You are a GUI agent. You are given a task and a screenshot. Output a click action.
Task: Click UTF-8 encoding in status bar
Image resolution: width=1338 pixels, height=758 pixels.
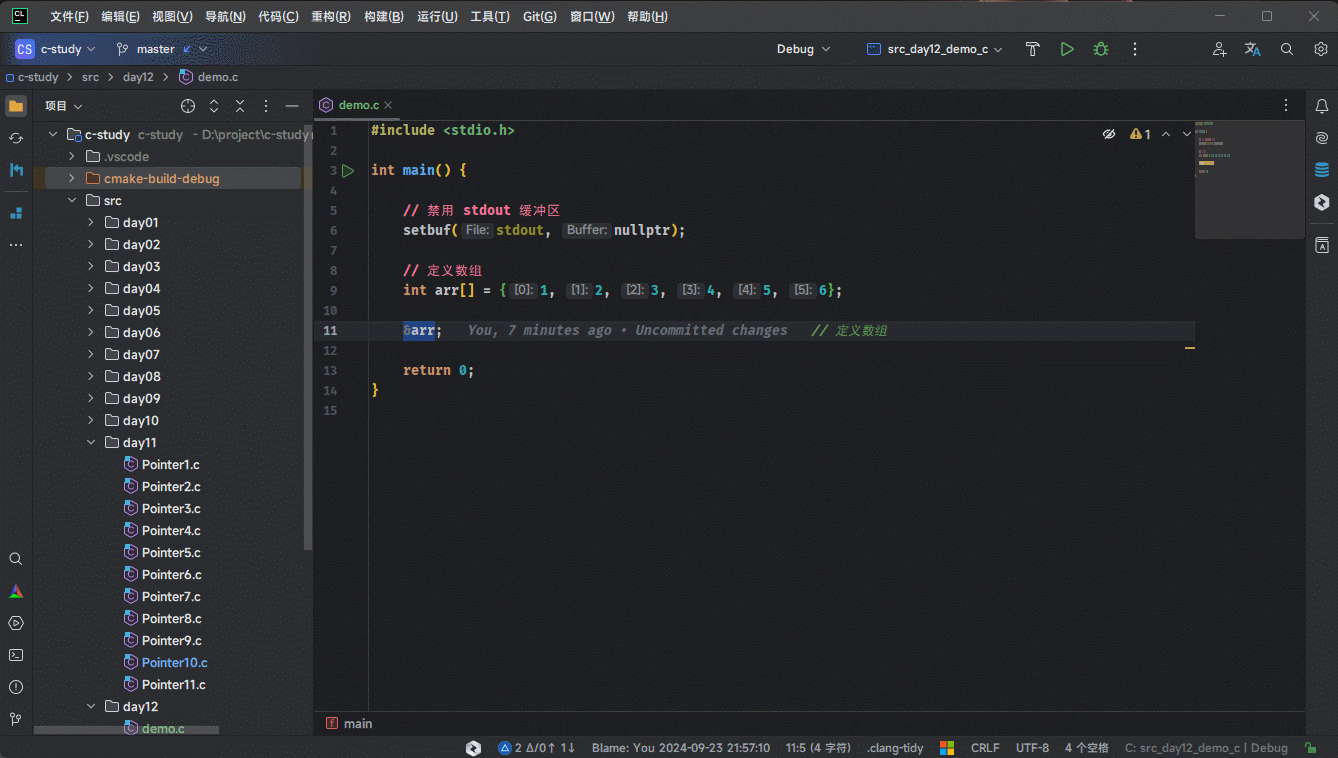coord(1032,748)
